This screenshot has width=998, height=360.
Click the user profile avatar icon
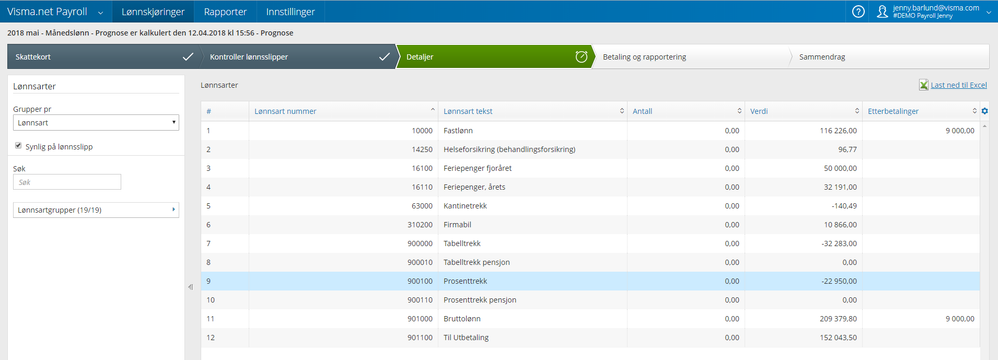(x=882, y=11)
